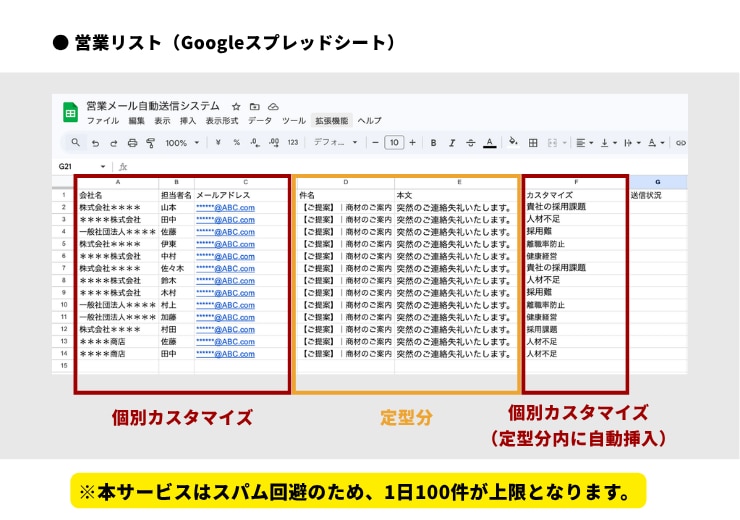
Task: Print the spreadsheet
Action: [132, 143]
